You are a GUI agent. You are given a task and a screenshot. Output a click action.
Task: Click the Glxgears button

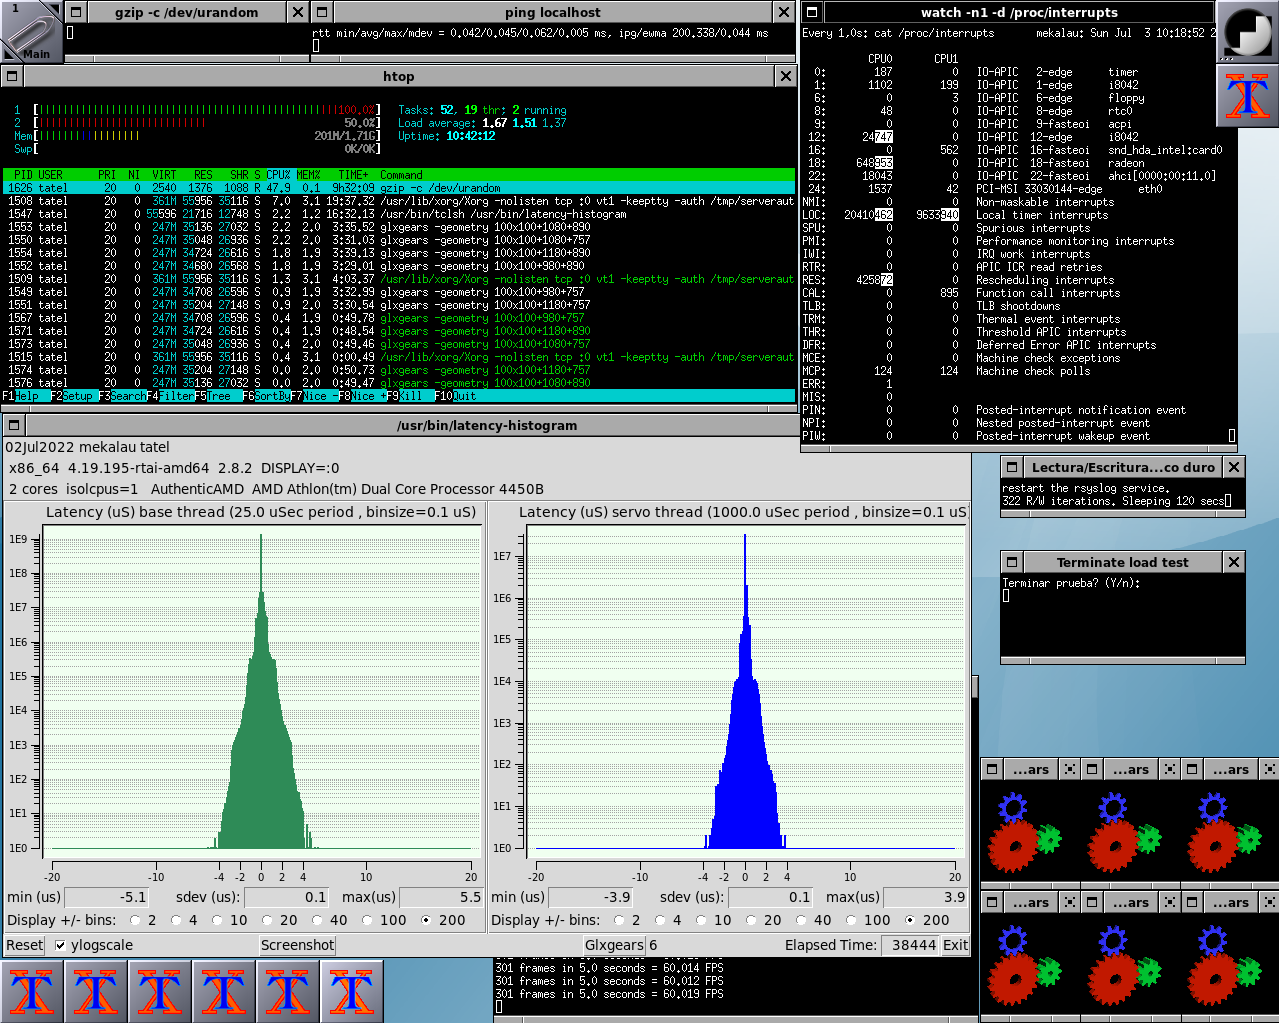[x=614, y=945]
